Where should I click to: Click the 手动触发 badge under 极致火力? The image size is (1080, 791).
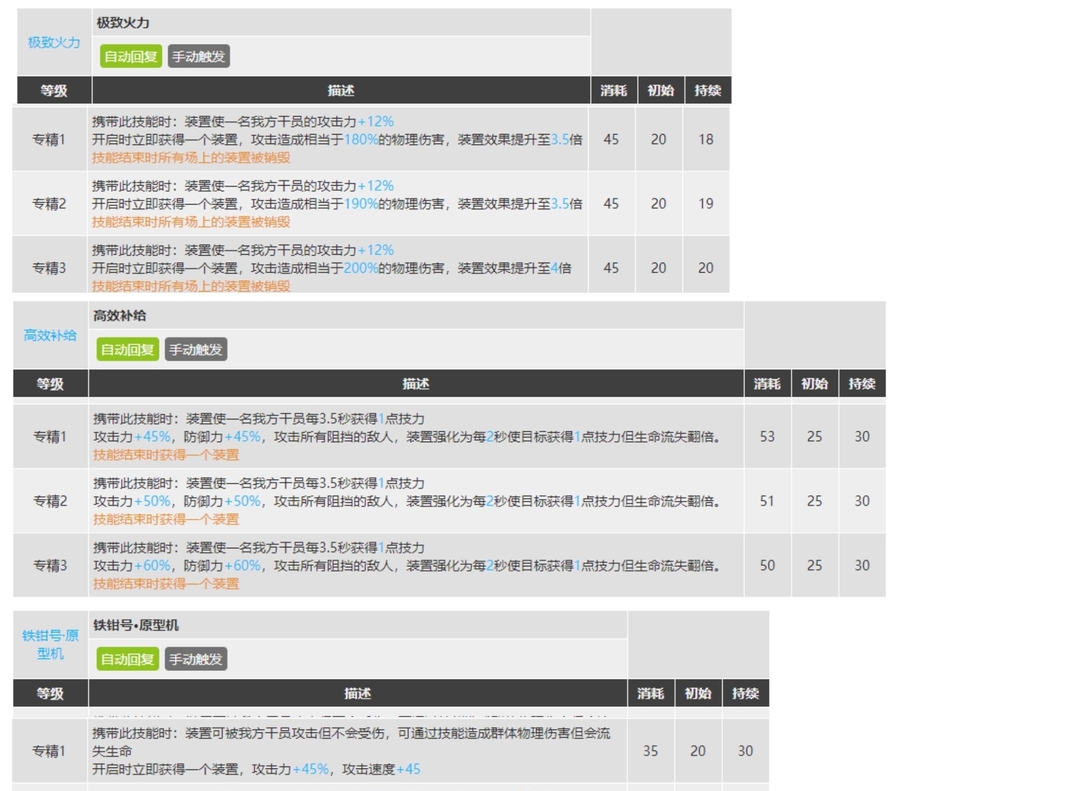tap(199, 57)
